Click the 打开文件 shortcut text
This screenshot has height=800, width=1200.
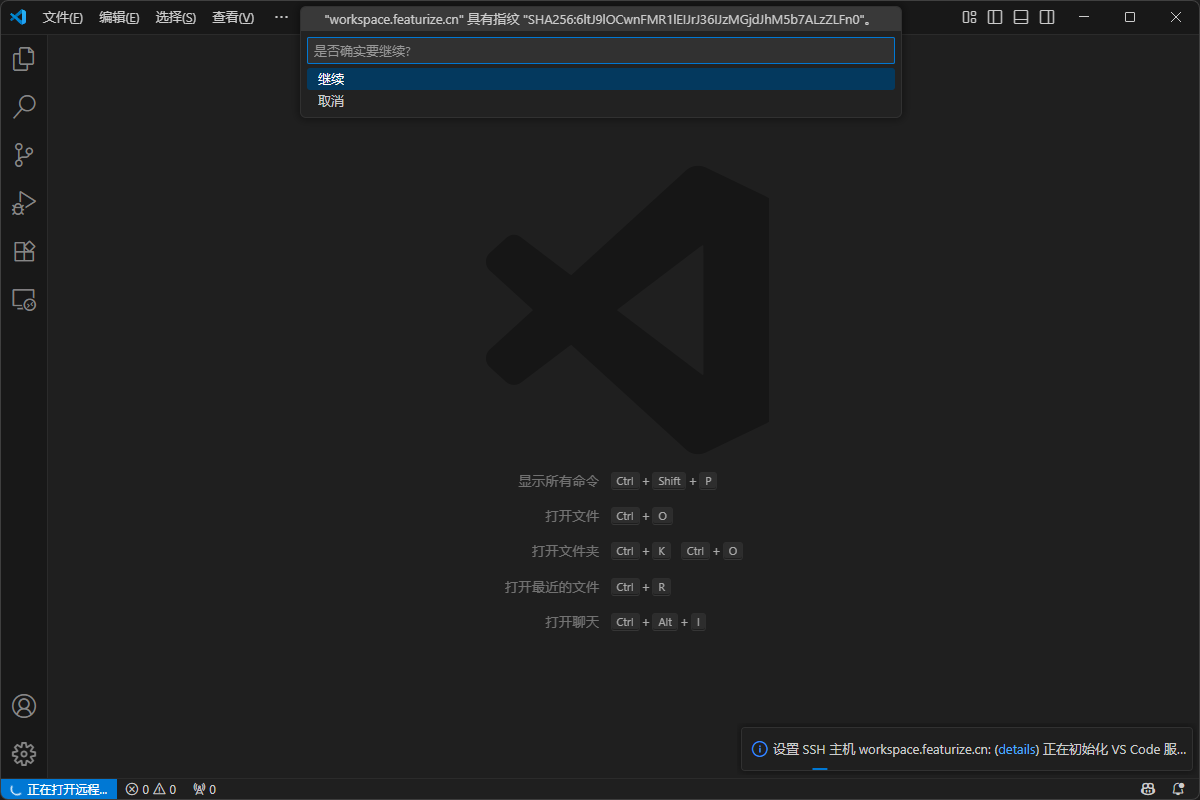(x=572, y=516)
